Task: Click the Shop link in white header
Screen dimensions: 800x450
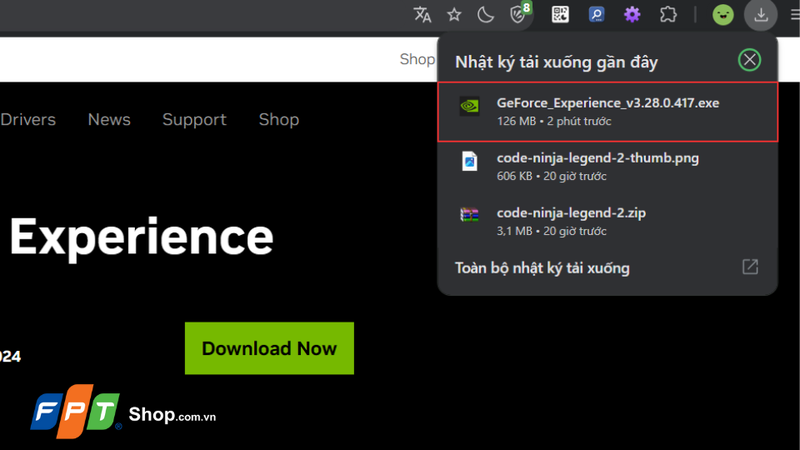Action: pyautogui.click(x=417, y=59)
